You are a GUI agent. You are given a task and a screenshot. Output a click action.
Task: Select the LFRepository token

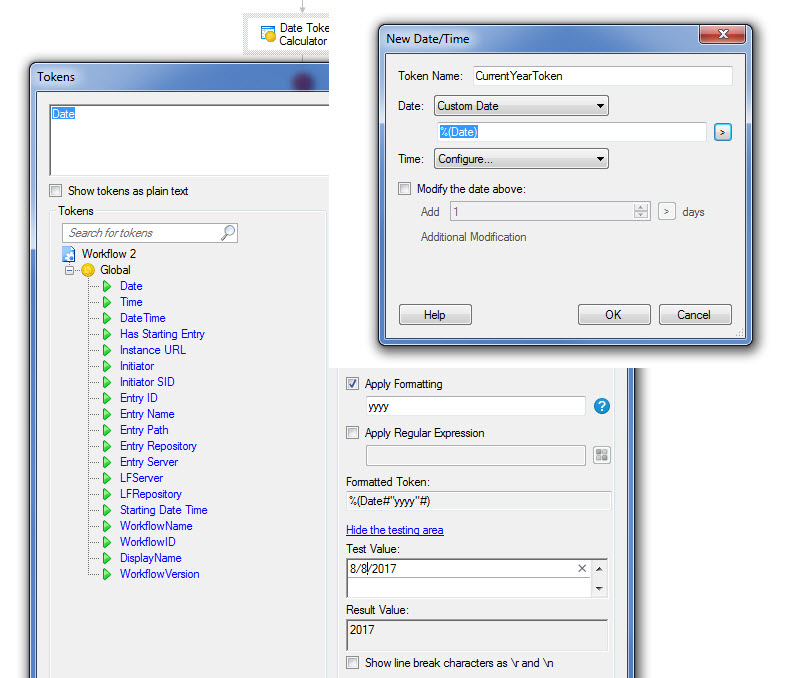pyautogui.click(x=151, y=494)
